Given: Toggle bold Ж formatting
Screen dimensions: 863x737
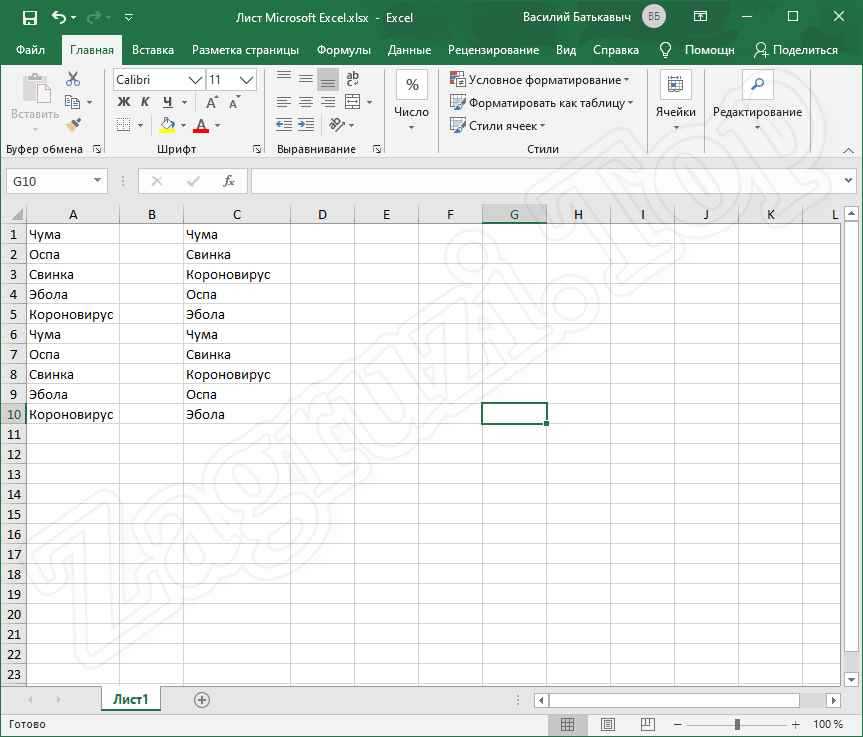Looking at the screenshot, I should click(x=123, y=102).
